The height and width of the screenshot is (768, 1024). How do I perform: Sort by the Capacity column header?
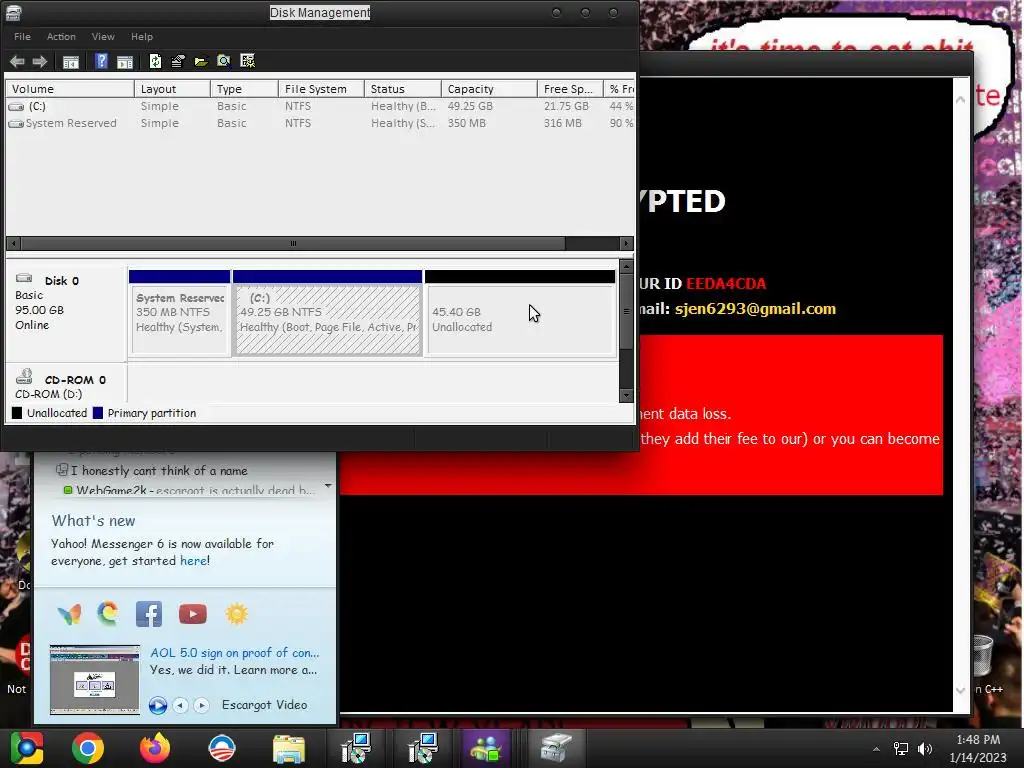(489, 89)
